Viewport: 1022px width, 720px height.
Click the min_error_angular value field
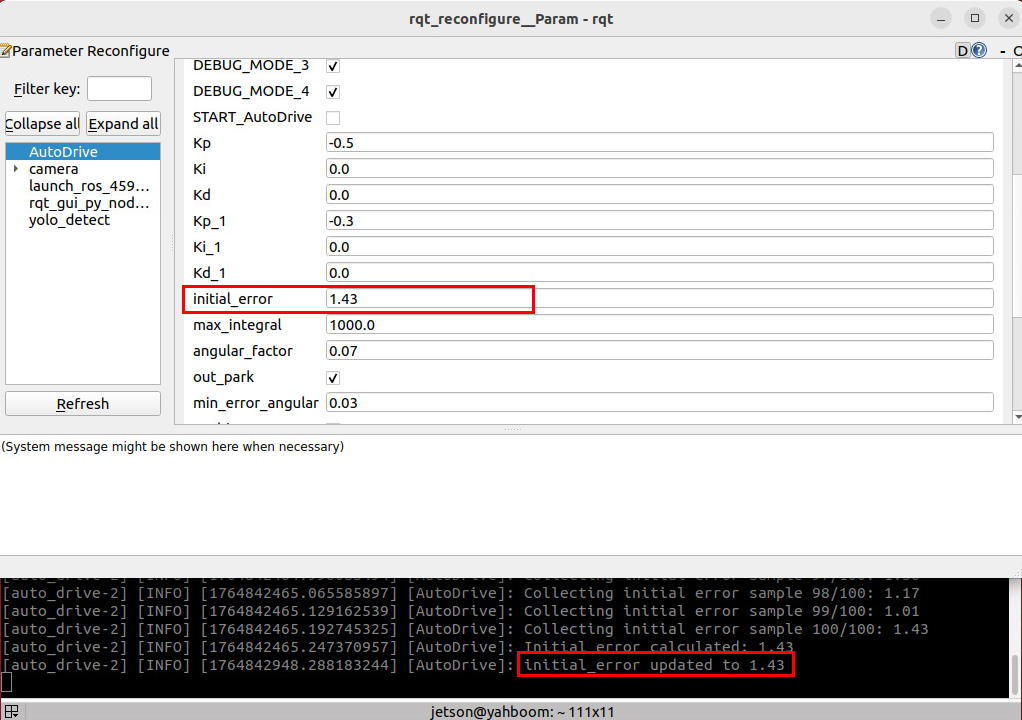(x=660, y=403)
